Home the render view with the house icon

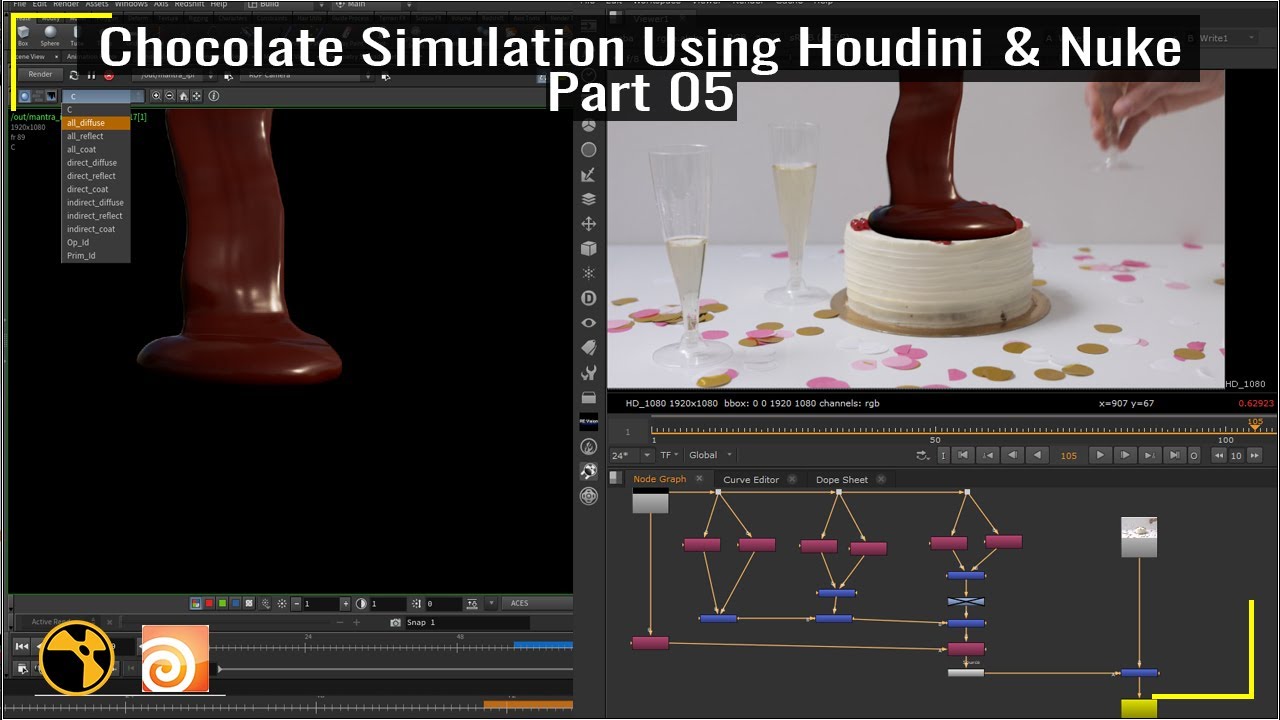183,96
